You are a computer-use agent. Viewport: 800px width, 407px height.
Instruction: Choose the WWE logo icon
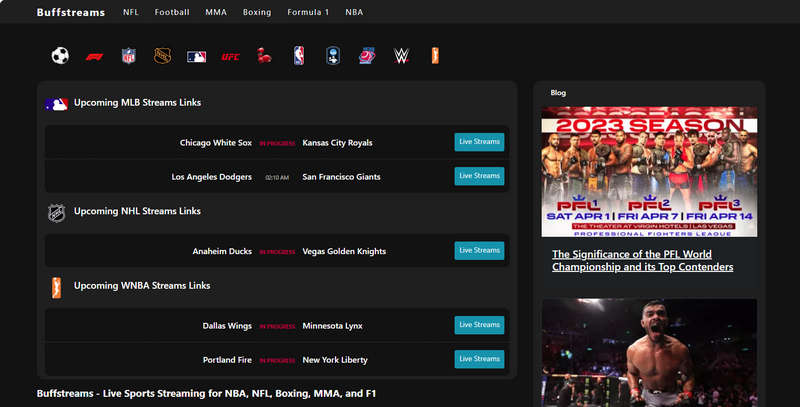pyautogui.click(x=402, y=56)
